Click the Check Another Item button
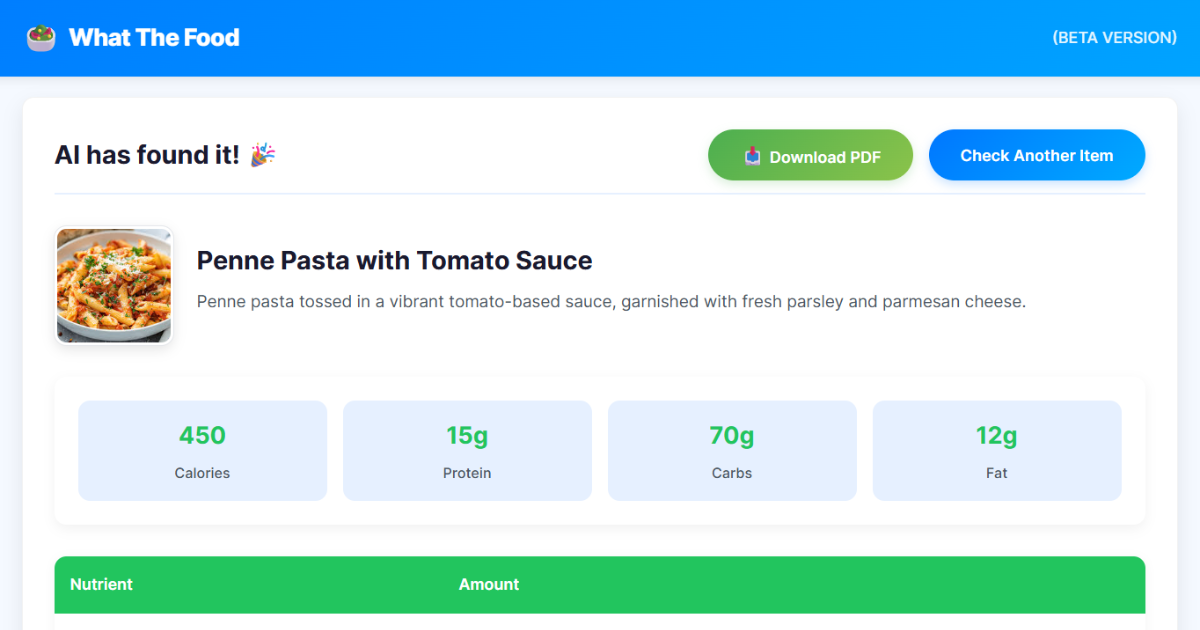1200x630 pixels. pyautogui.click(x=1037, y=155)
